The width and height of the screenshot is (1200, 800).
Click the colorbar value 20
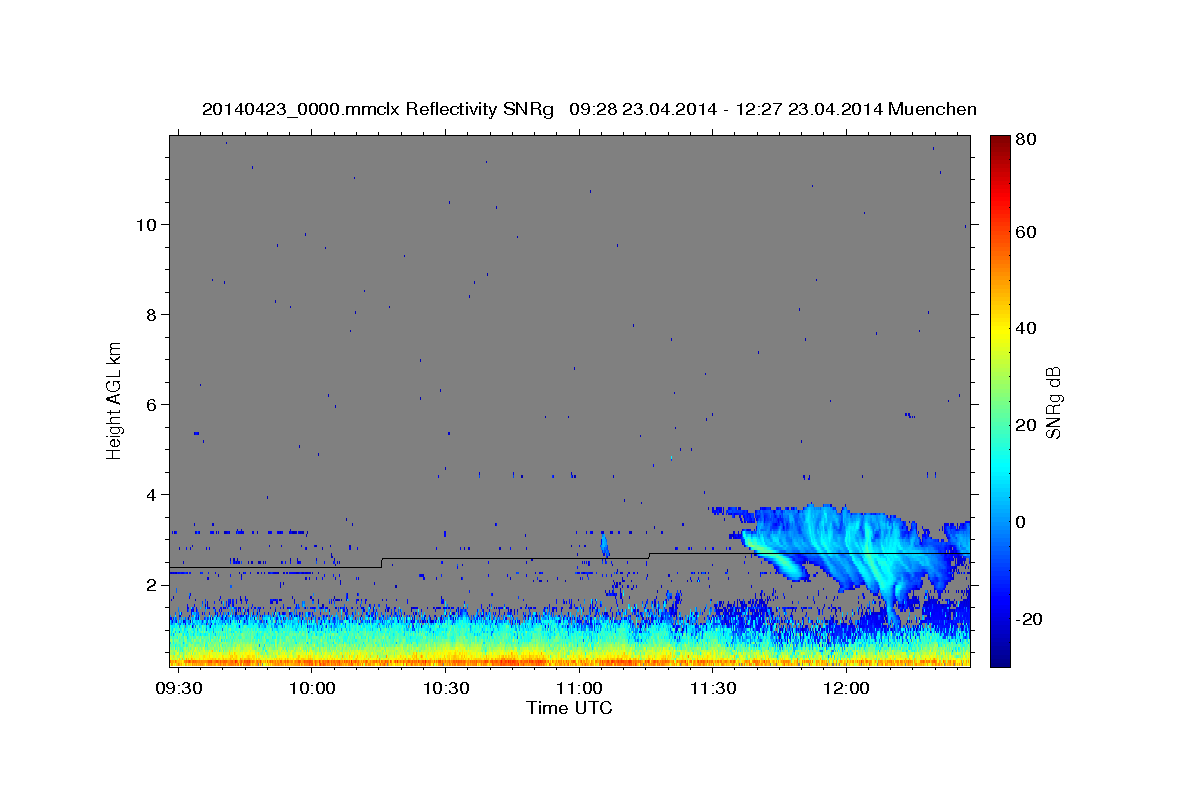click(1025, 425)
